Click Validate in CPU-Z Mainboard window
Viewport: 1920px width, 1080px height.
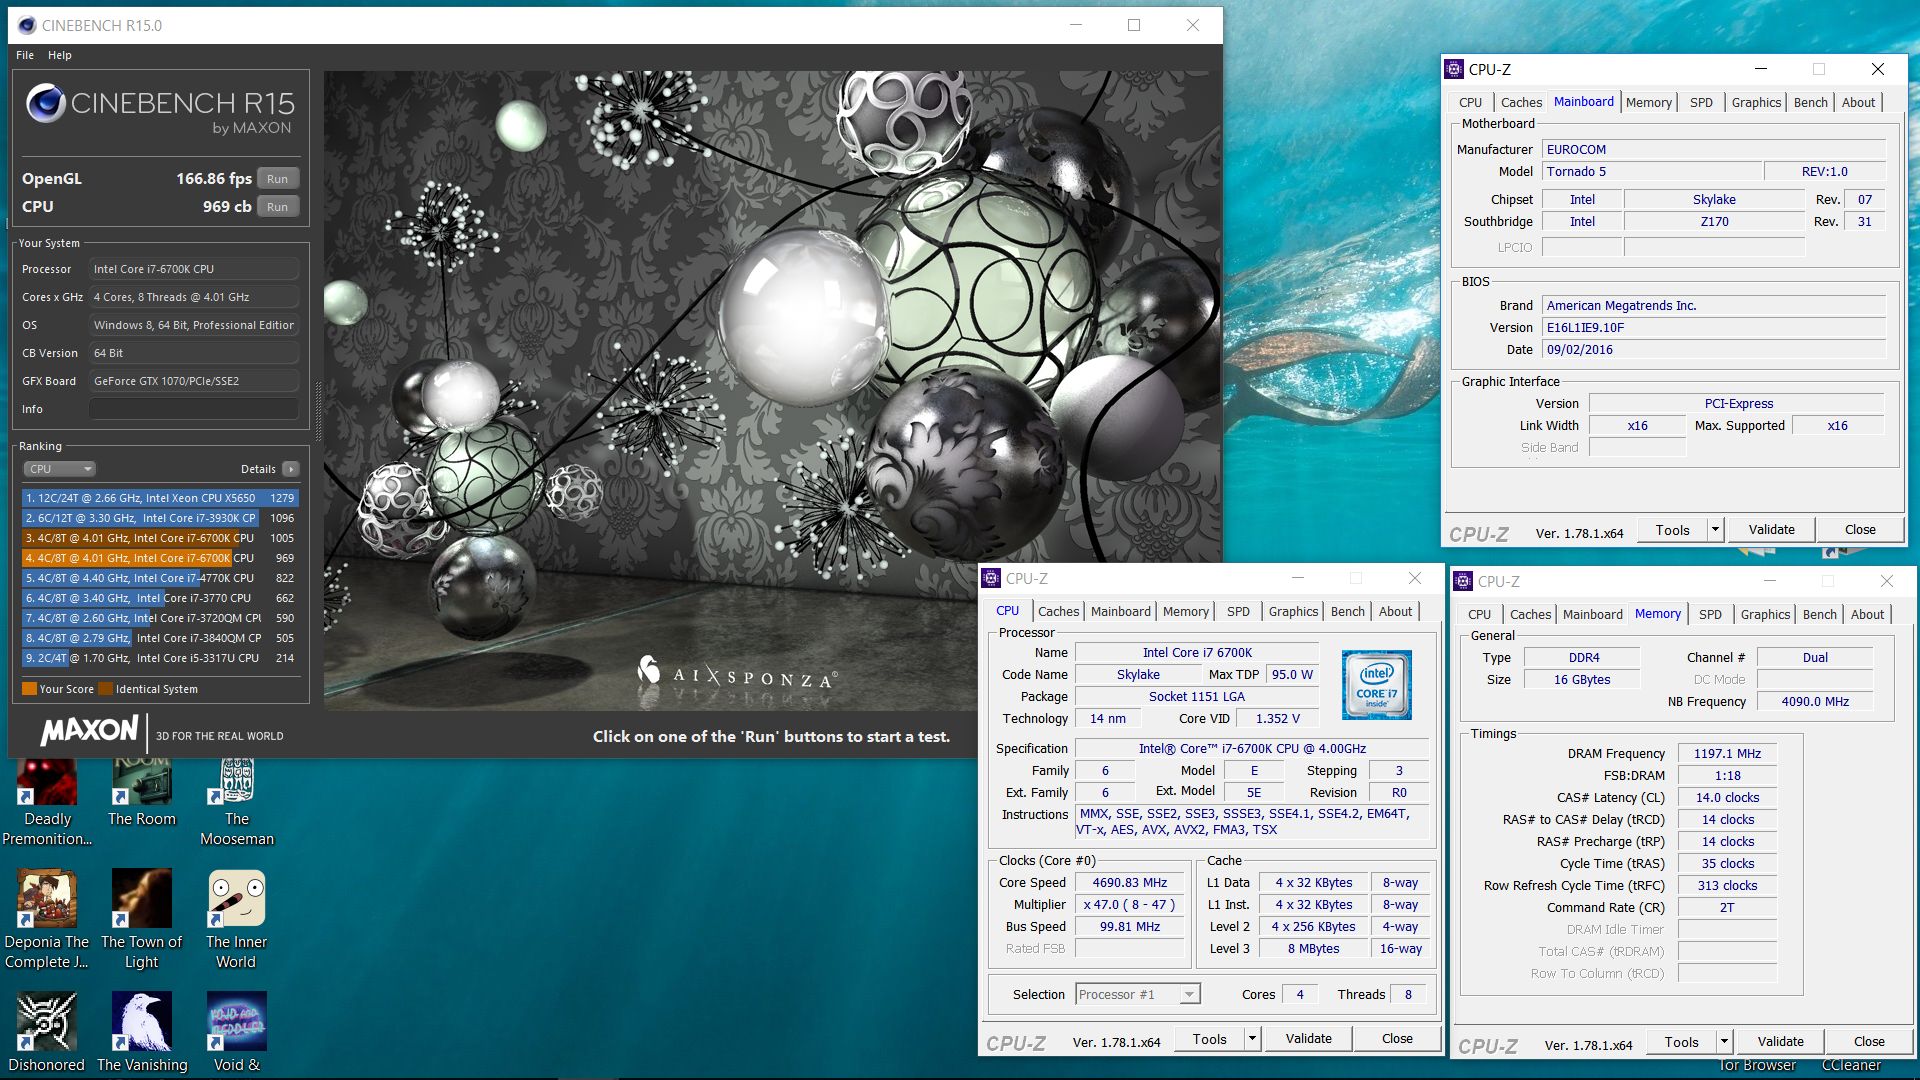(1771, 530)
